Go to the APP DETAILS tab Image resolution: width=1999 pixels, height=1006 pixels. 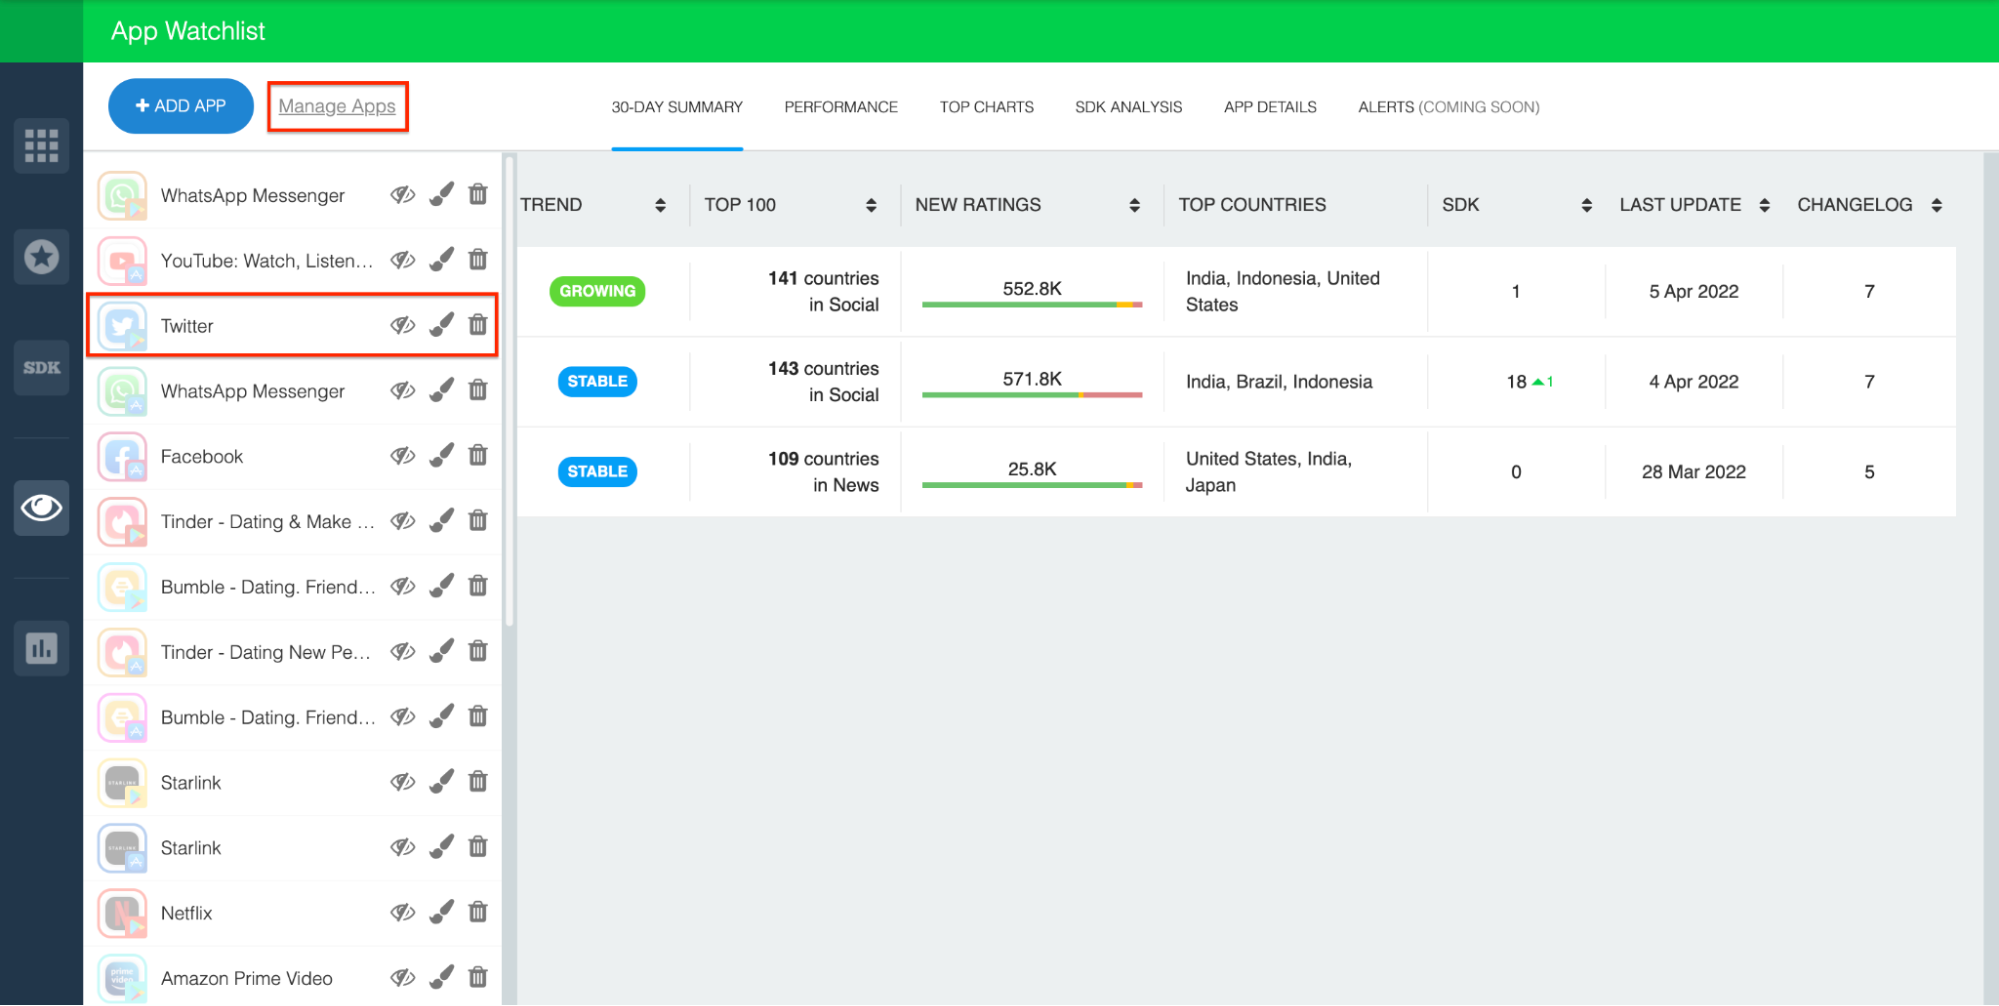point(1270,107)
